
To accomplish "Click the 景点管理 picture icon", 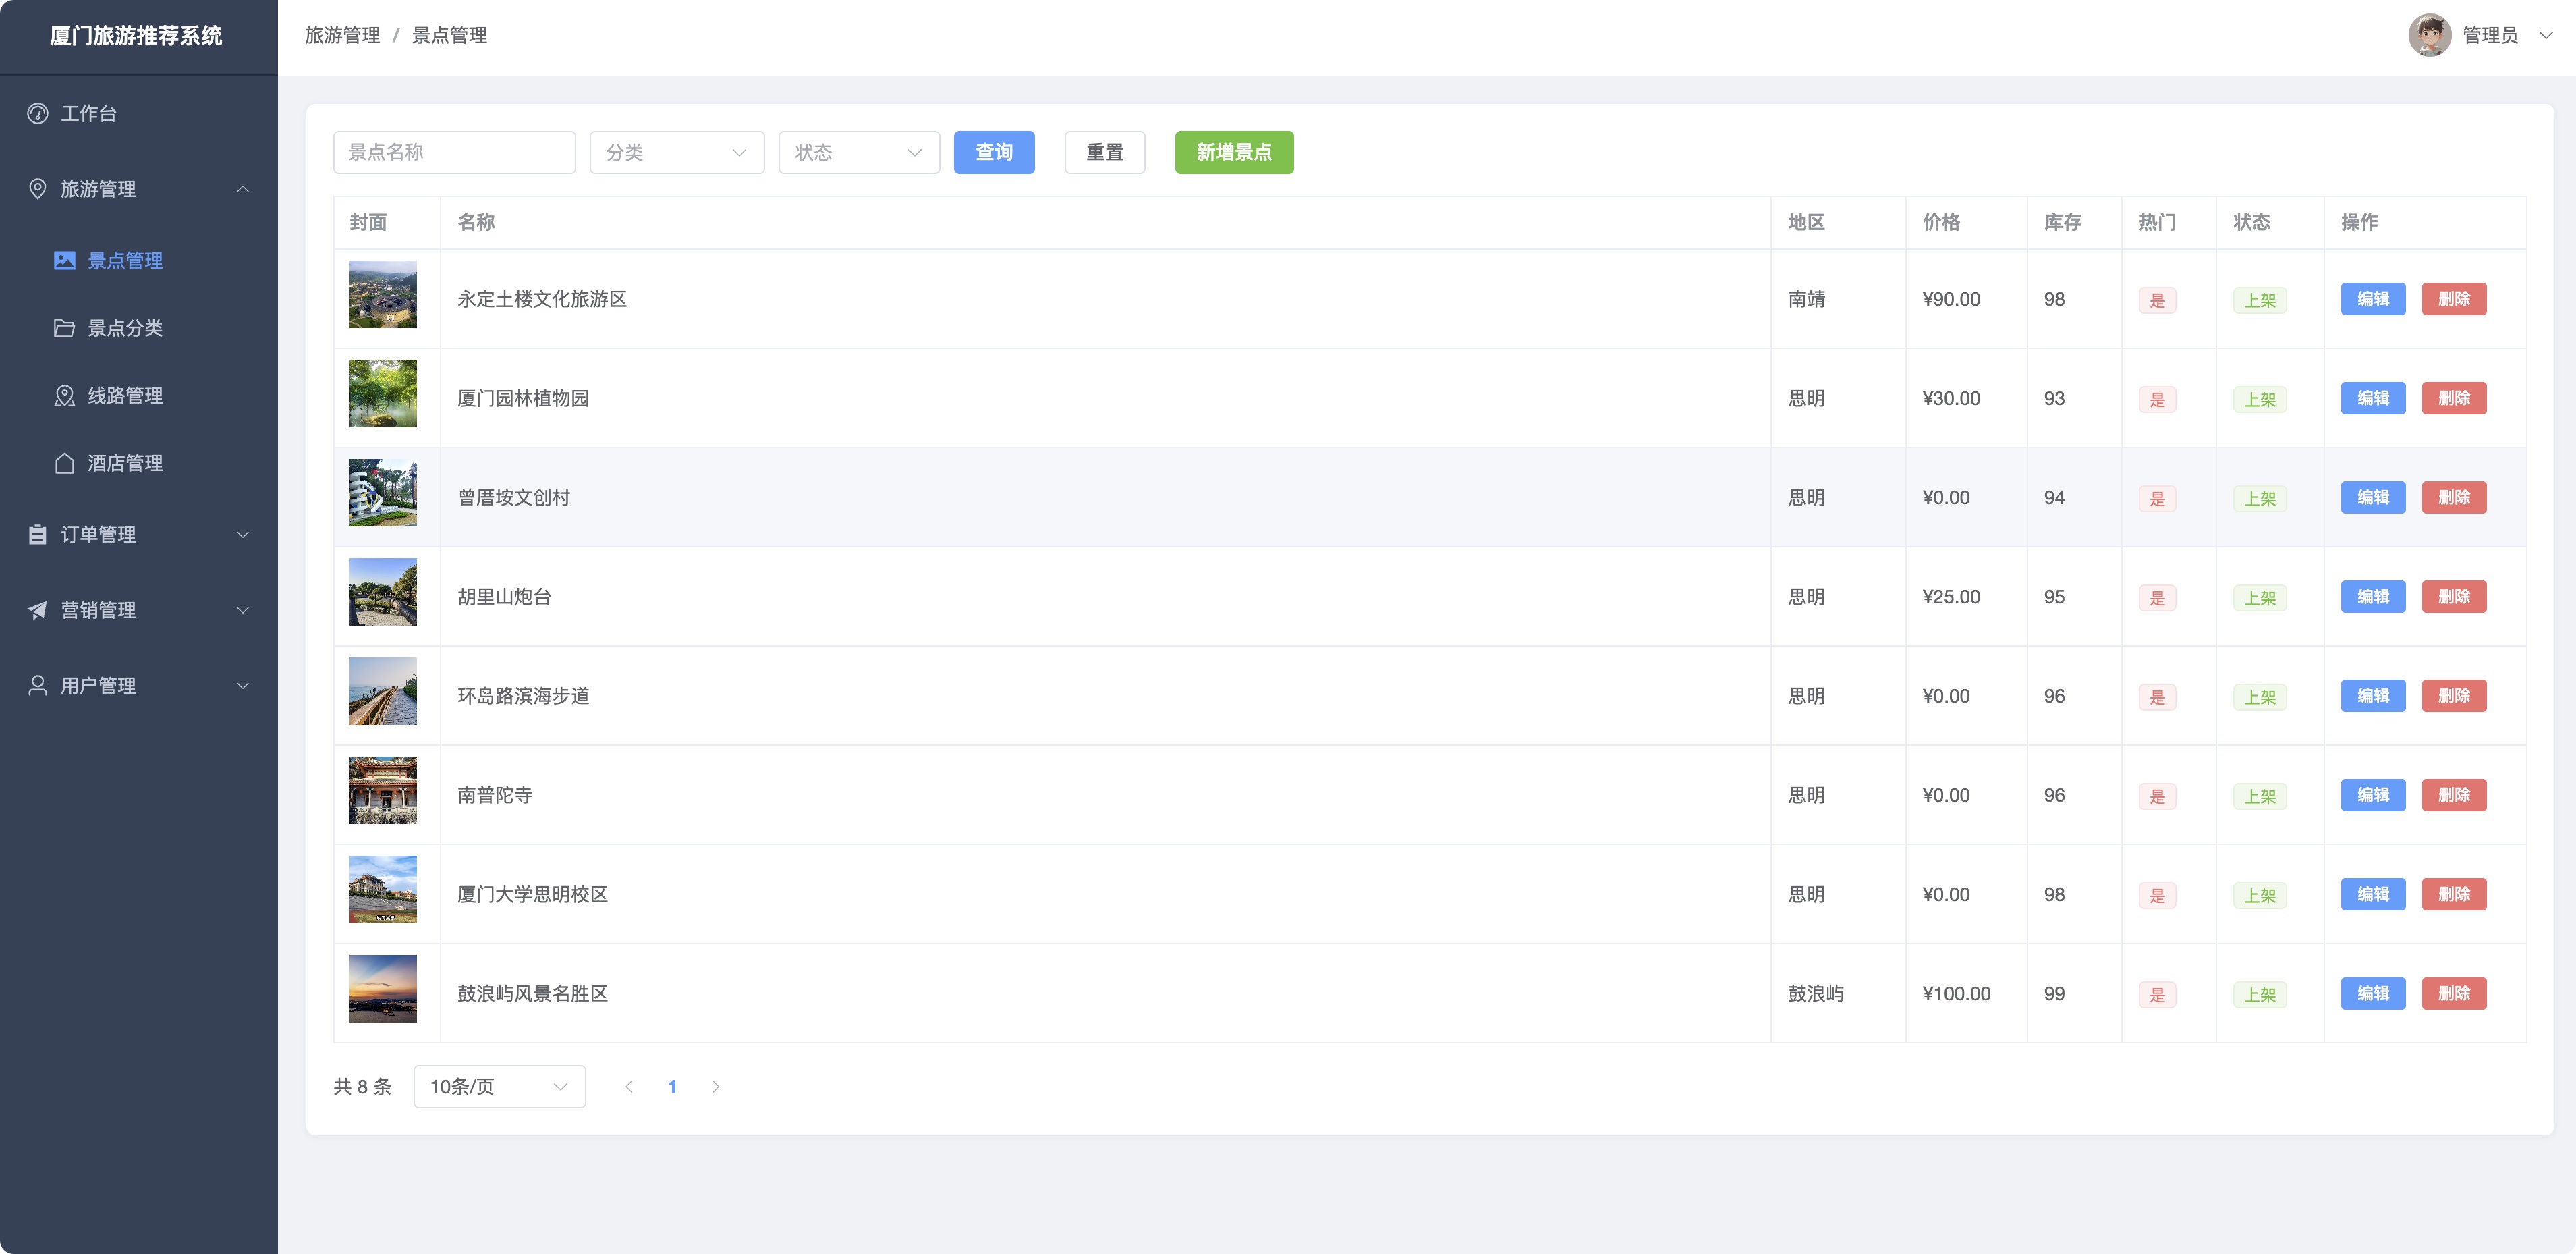I will tap(65, 261).
